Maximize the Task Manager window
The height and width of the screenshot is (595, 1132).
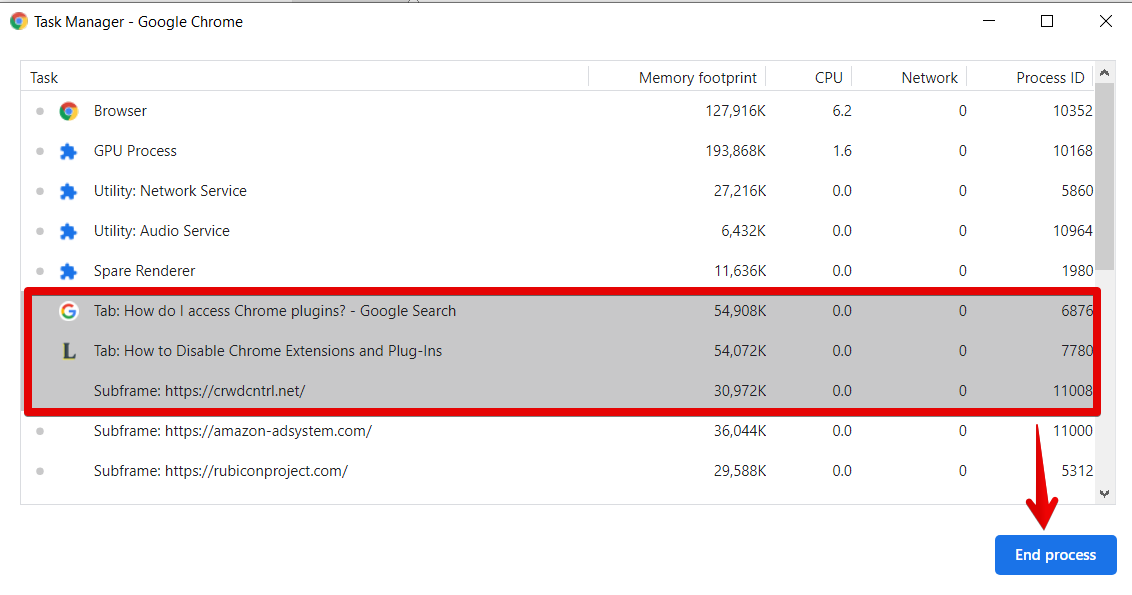(x=1047, y=21)
